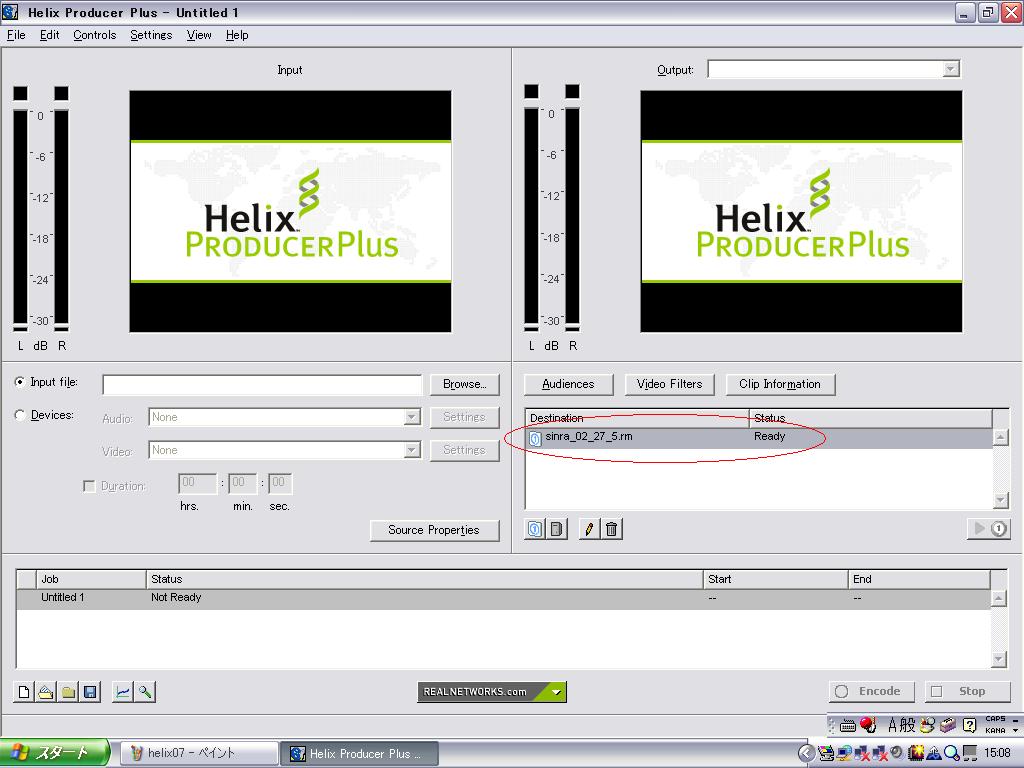Image resolution: width=1024 pixels, height=768 pixels.
Task: Click job list scroll down arrow
Action: tap(999, 660)
